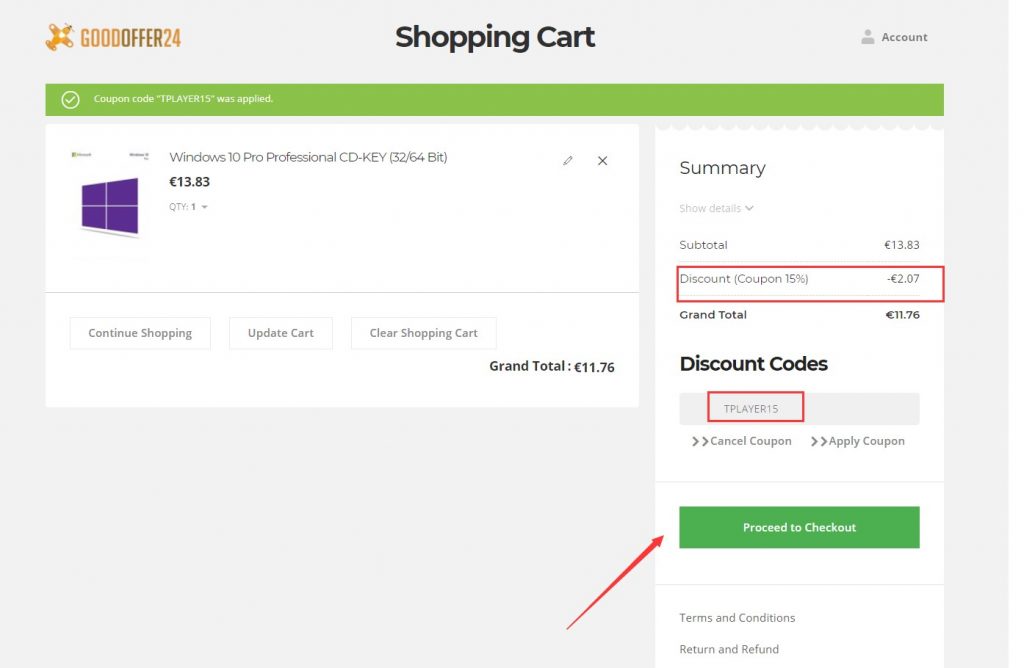Click inside the TPLAYER15 coupon code field

click(798, 408)
